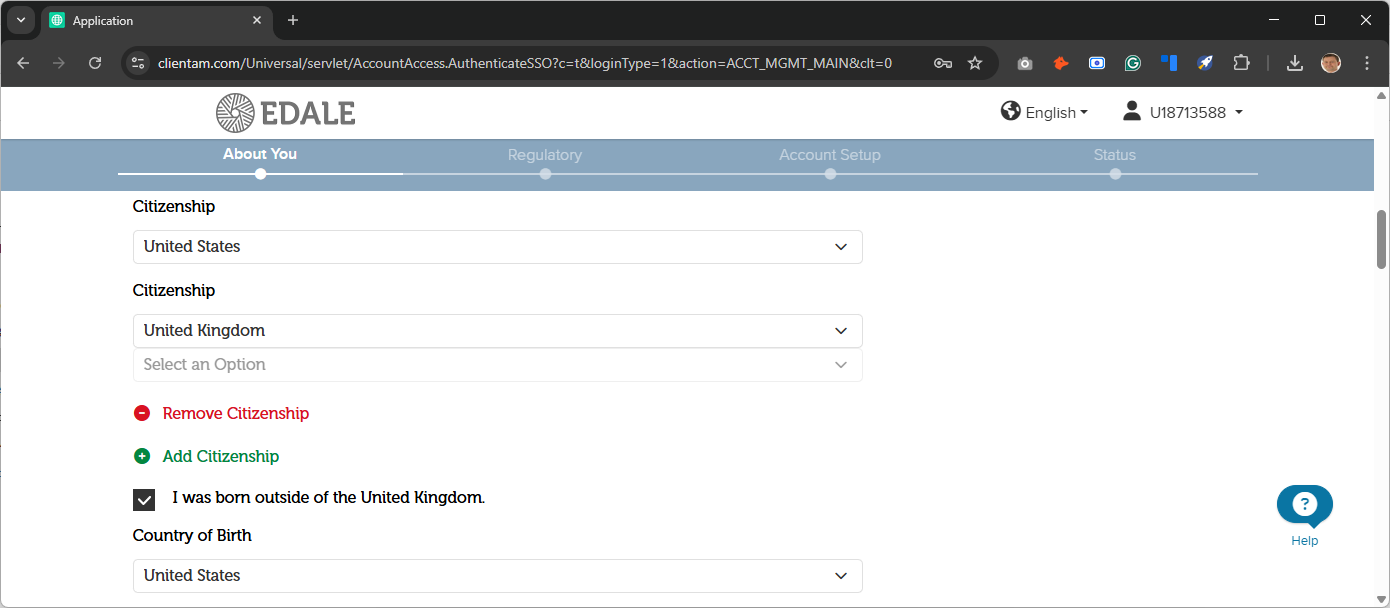Click the orange extension icon
This screenshot has width=1390, height=608.
[1061, 63]
